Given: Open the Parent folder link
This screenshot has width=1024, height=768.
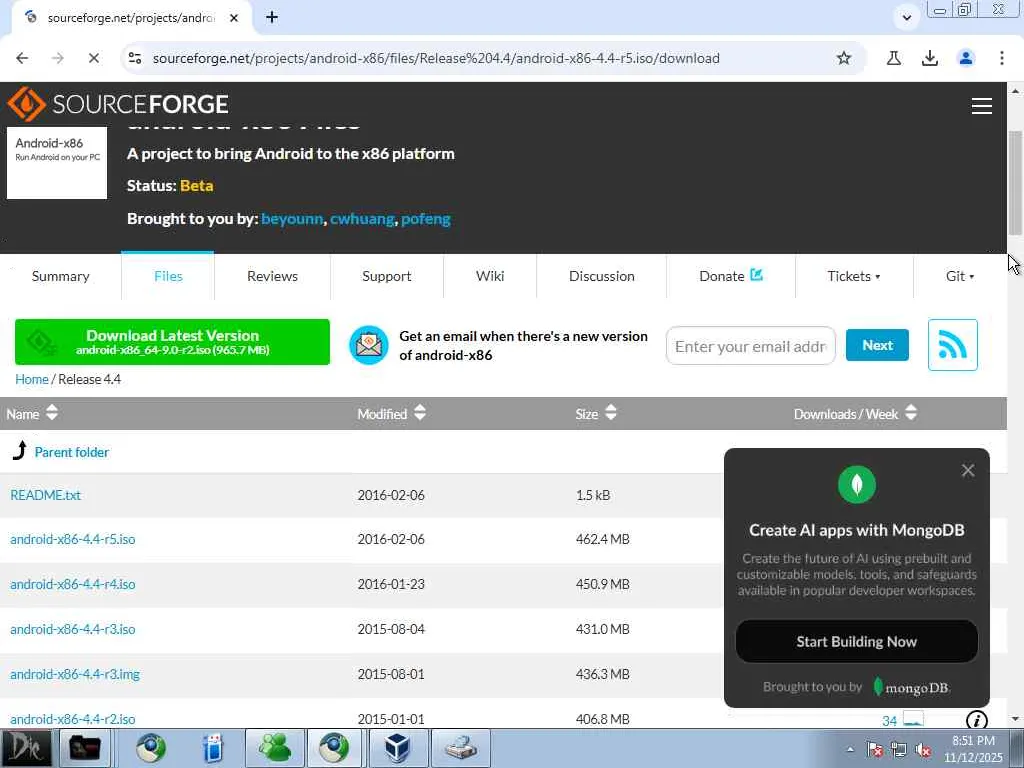Looking at the screenshot, I should point(72,452).
